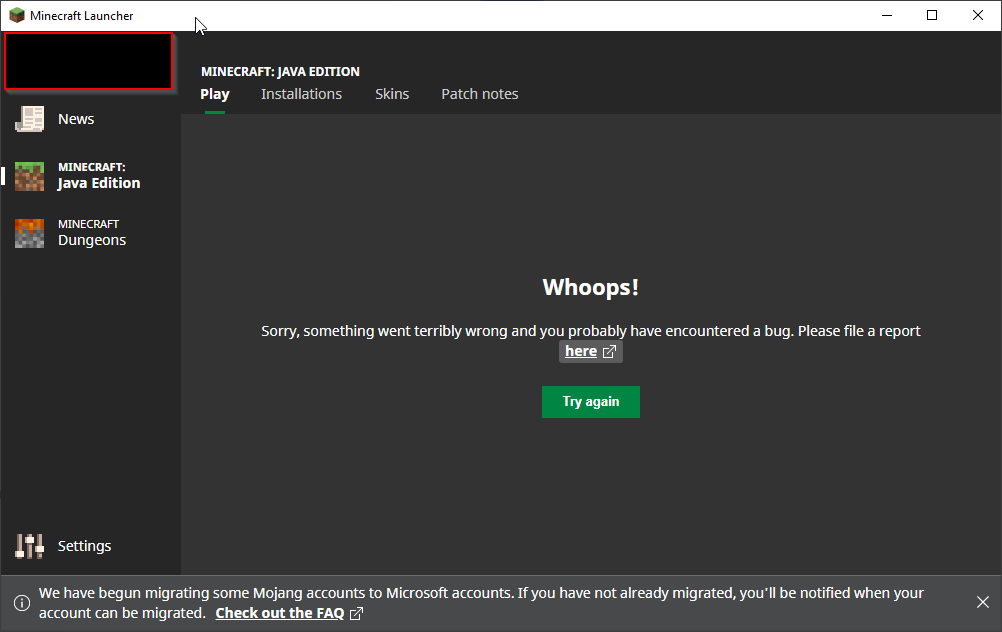Click the 'MINECRAFT: JAVA EDITION' page heading
This screenshot has width=1002, height=632.
pyautogui.click(x=281, y=72)
